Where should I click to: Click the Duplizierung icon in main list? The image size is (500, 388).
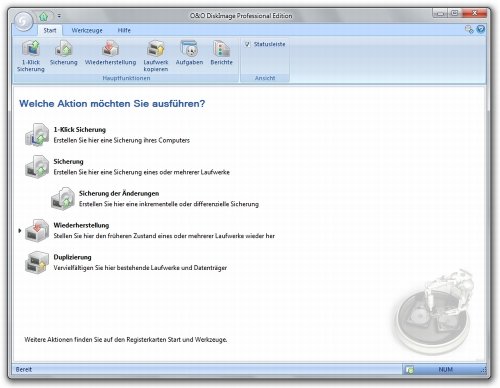coord(37,262)
